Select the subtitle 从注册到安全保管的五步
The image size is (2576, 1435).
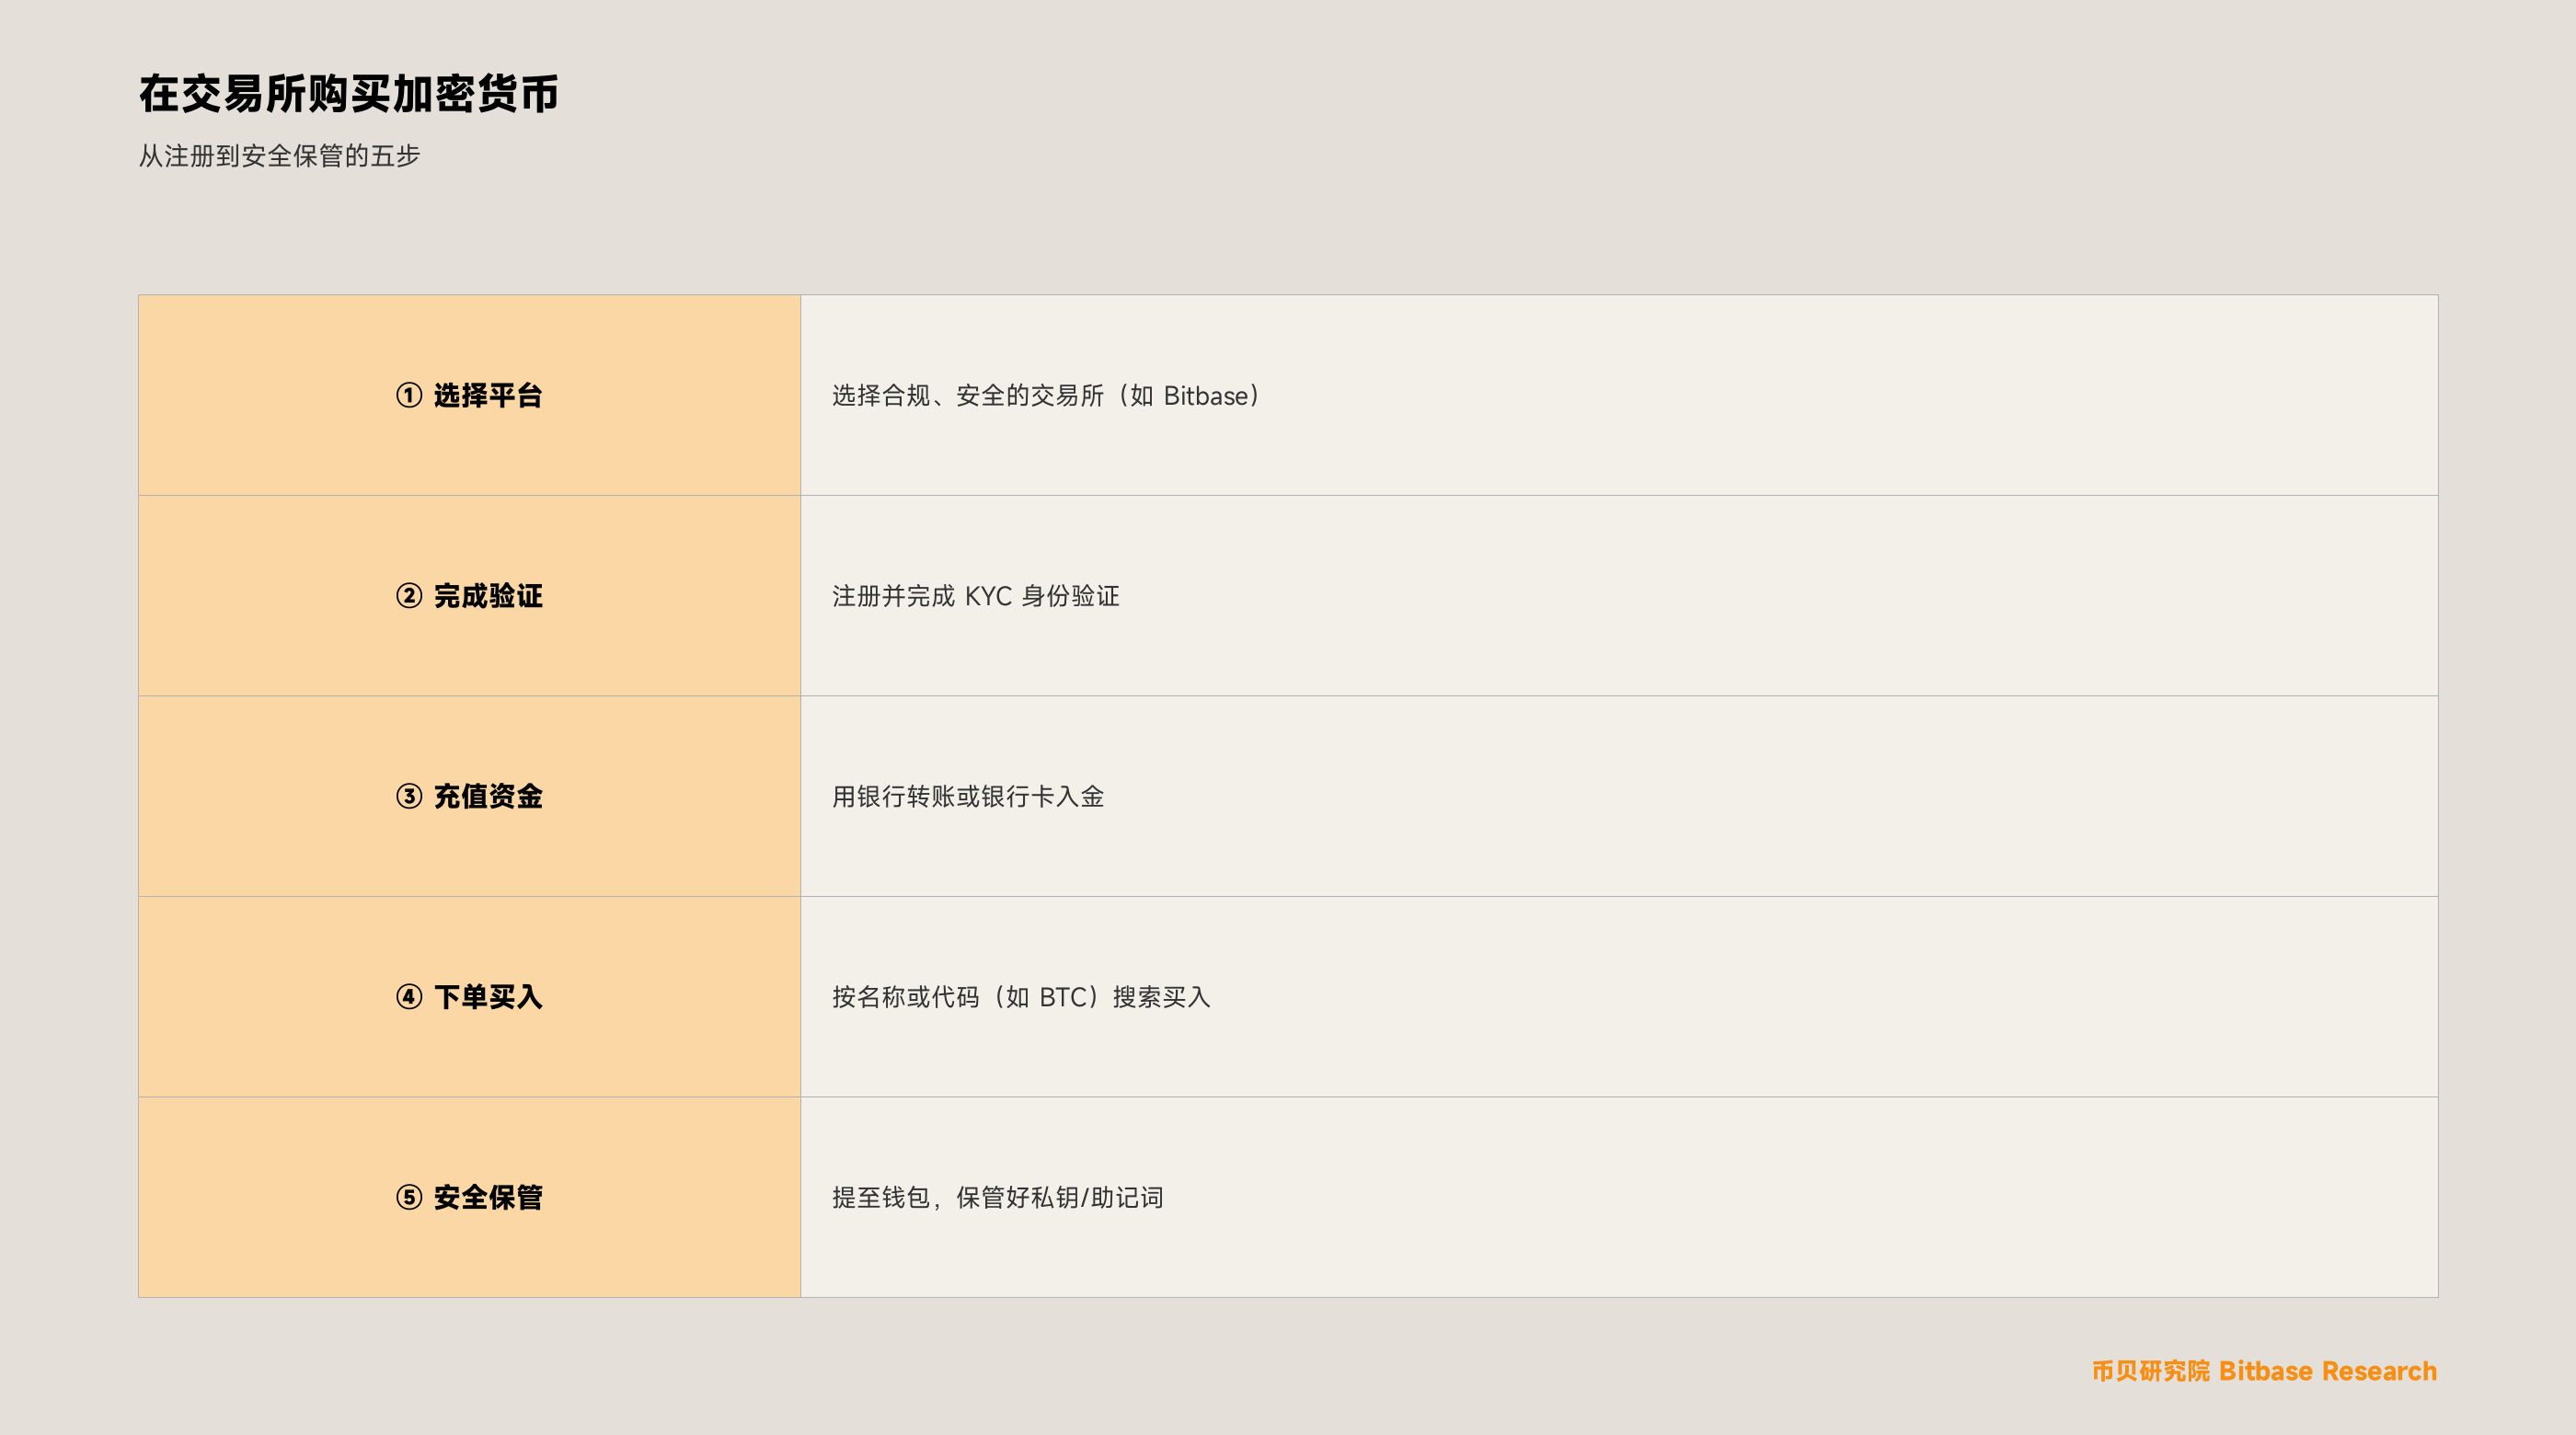point(279,156)
